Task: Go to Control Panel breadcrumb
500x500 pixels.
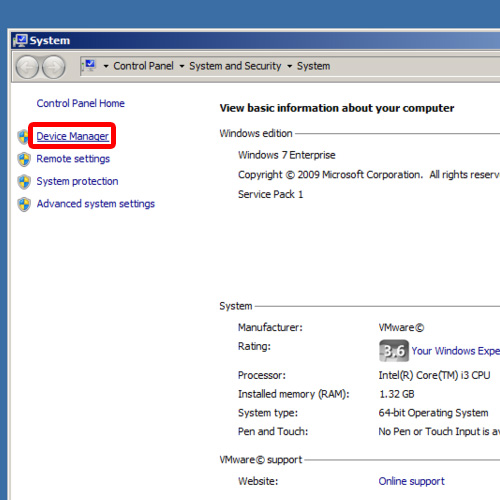Action: click(x=143, y=66)
